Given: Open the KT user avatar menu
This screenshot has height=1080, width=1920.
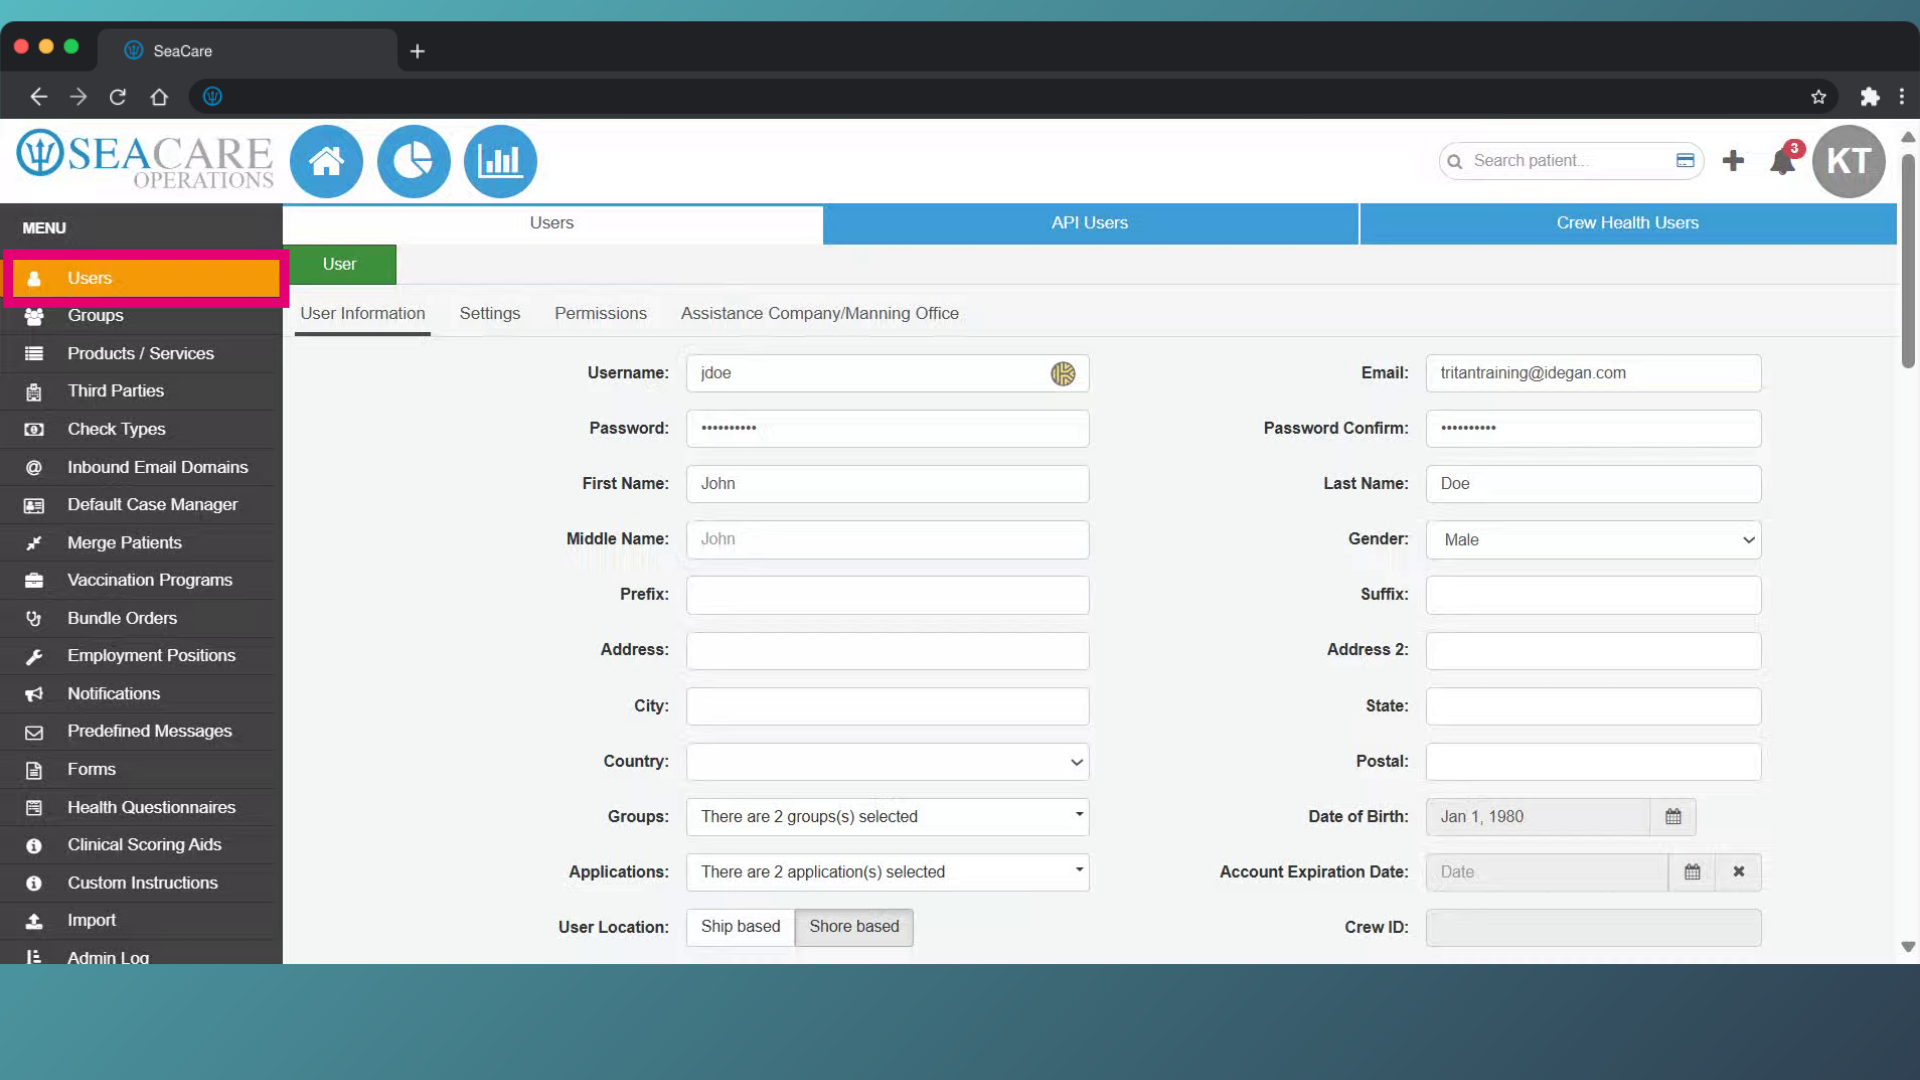Looking at the screenshot, I should (1848, 161).
